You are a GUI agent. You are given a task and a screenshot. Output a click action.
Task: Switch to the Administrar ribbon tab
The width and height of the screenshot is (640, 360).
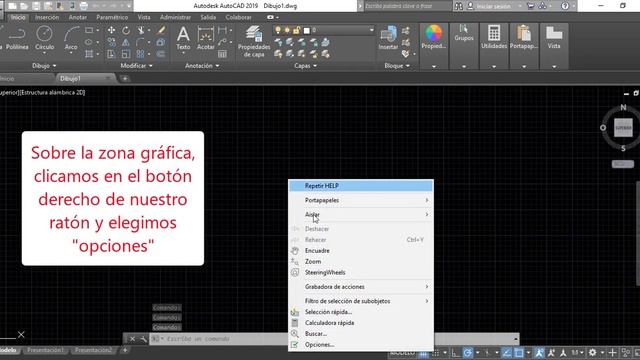[x=175, y=18]
